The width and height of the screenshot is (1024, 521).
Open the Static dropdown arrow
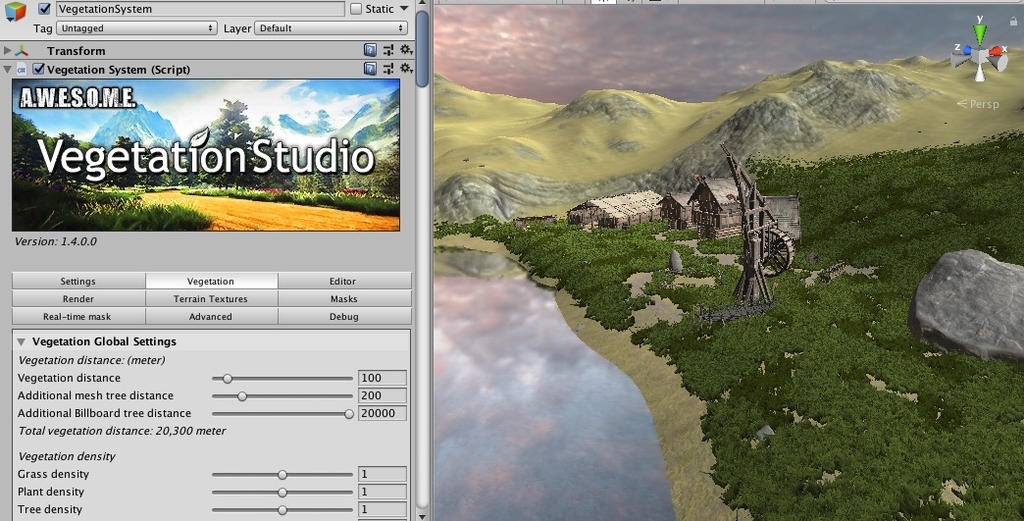404,8
